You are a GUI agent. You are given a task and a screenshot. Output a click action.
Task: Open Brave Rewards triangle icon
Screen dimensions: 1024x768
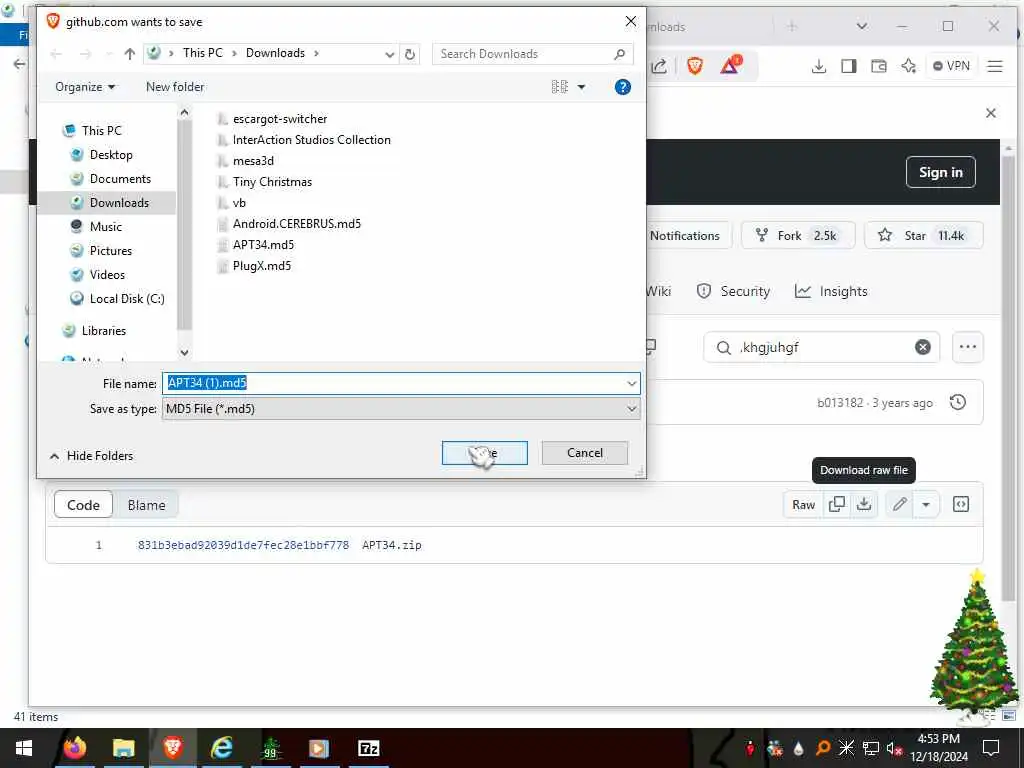[x=731, y=65]
